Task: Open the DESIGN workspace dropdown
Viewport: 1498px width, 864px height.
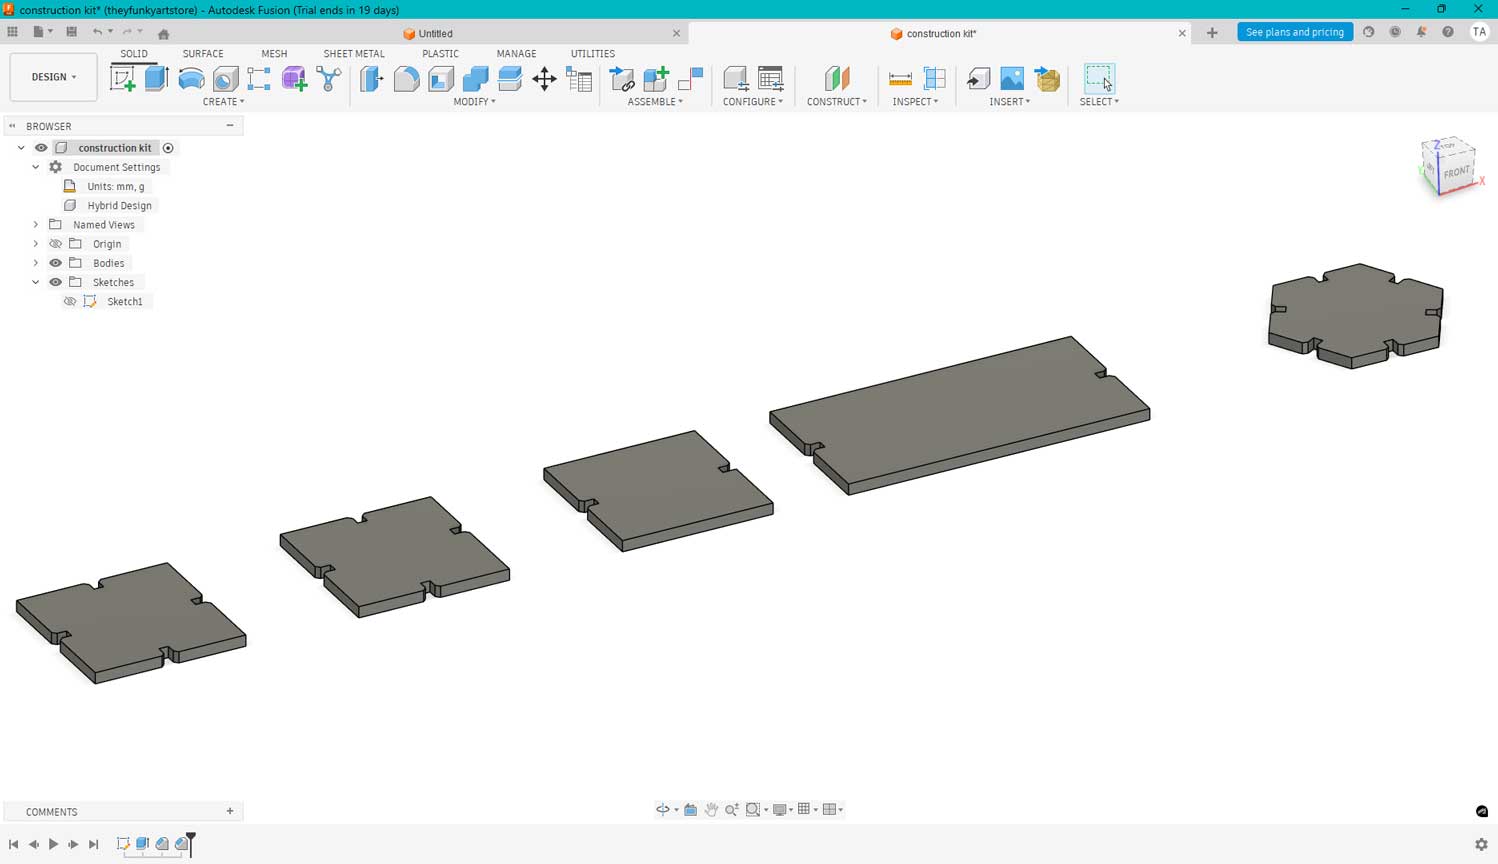Action: tap(54, 77)
